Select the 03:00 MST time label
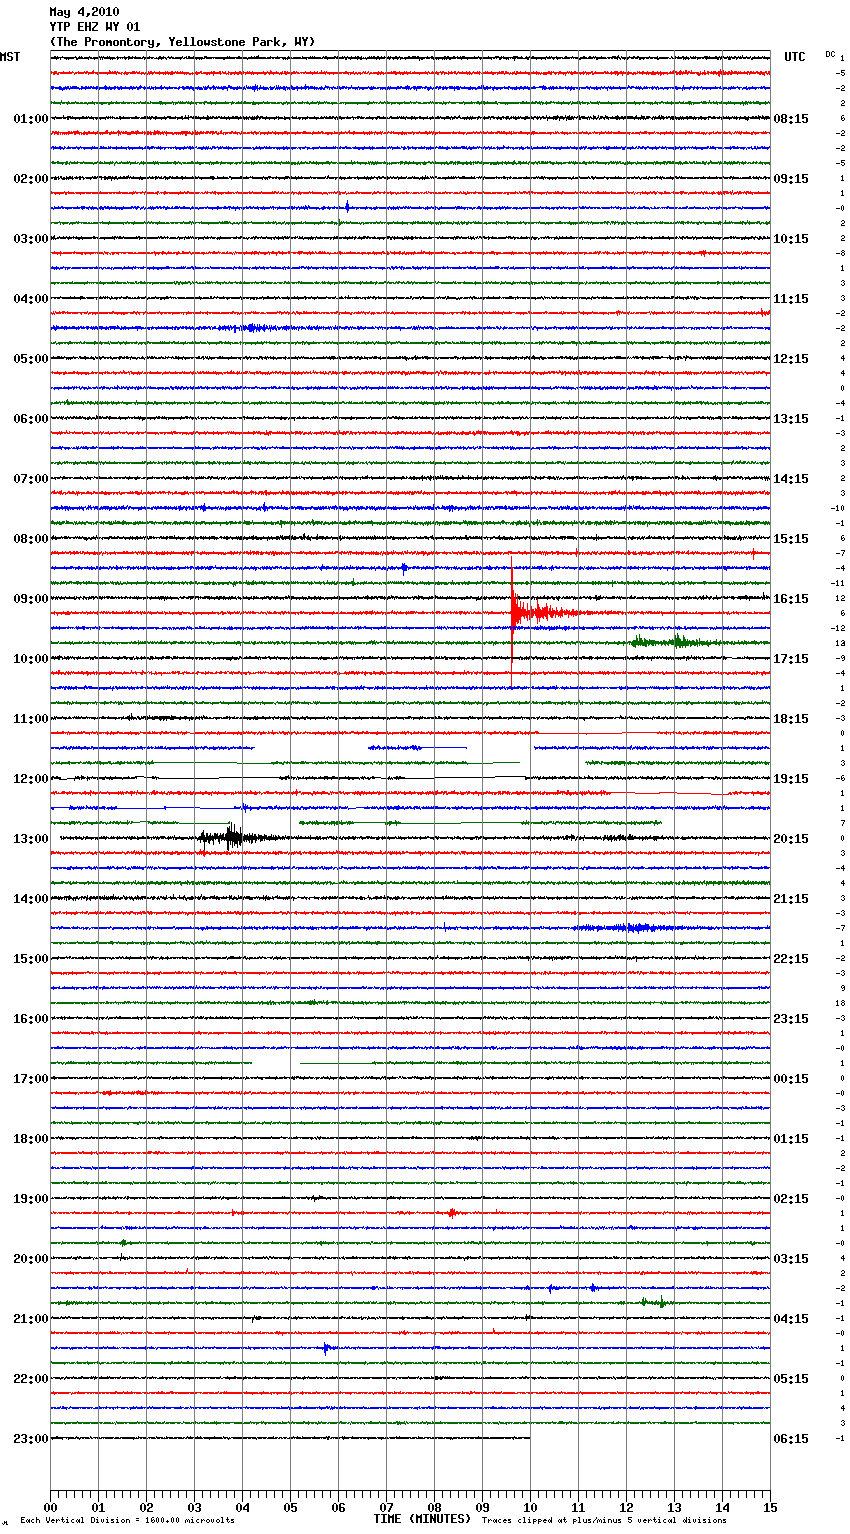 (31, 239)
